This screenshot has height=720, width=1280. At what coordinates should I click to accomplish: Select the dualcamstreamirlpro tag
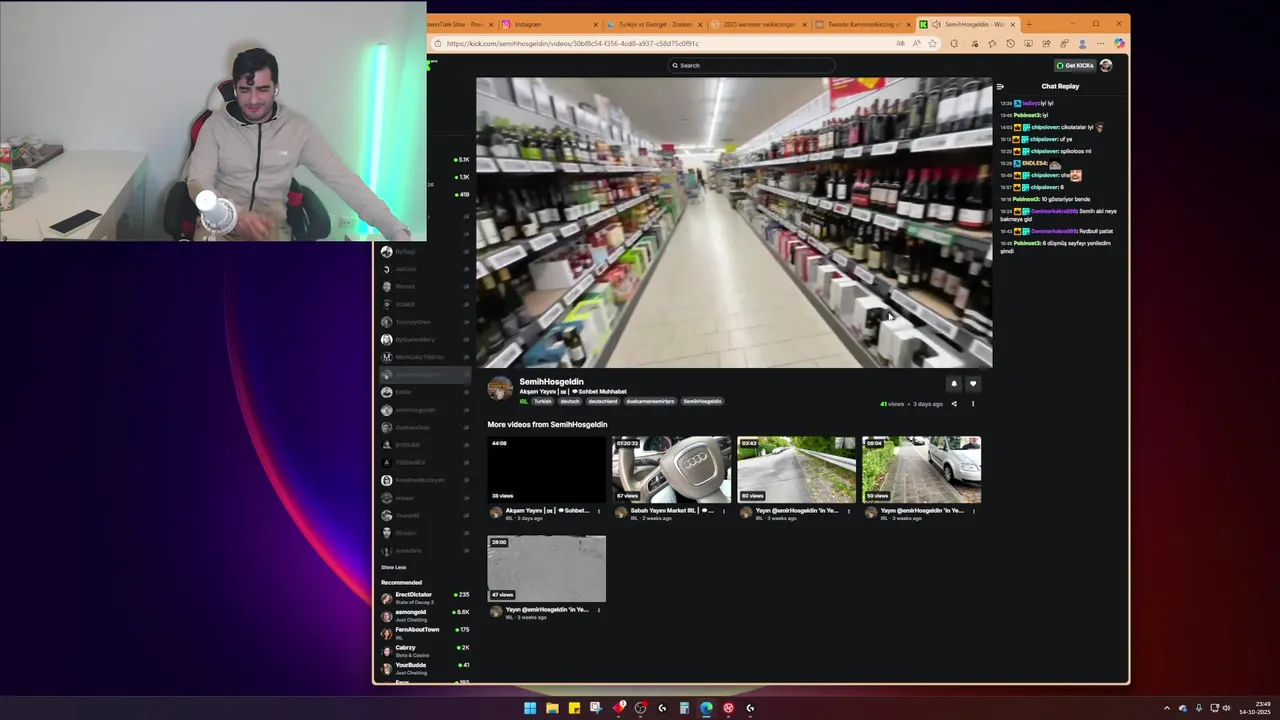[650, 401]
